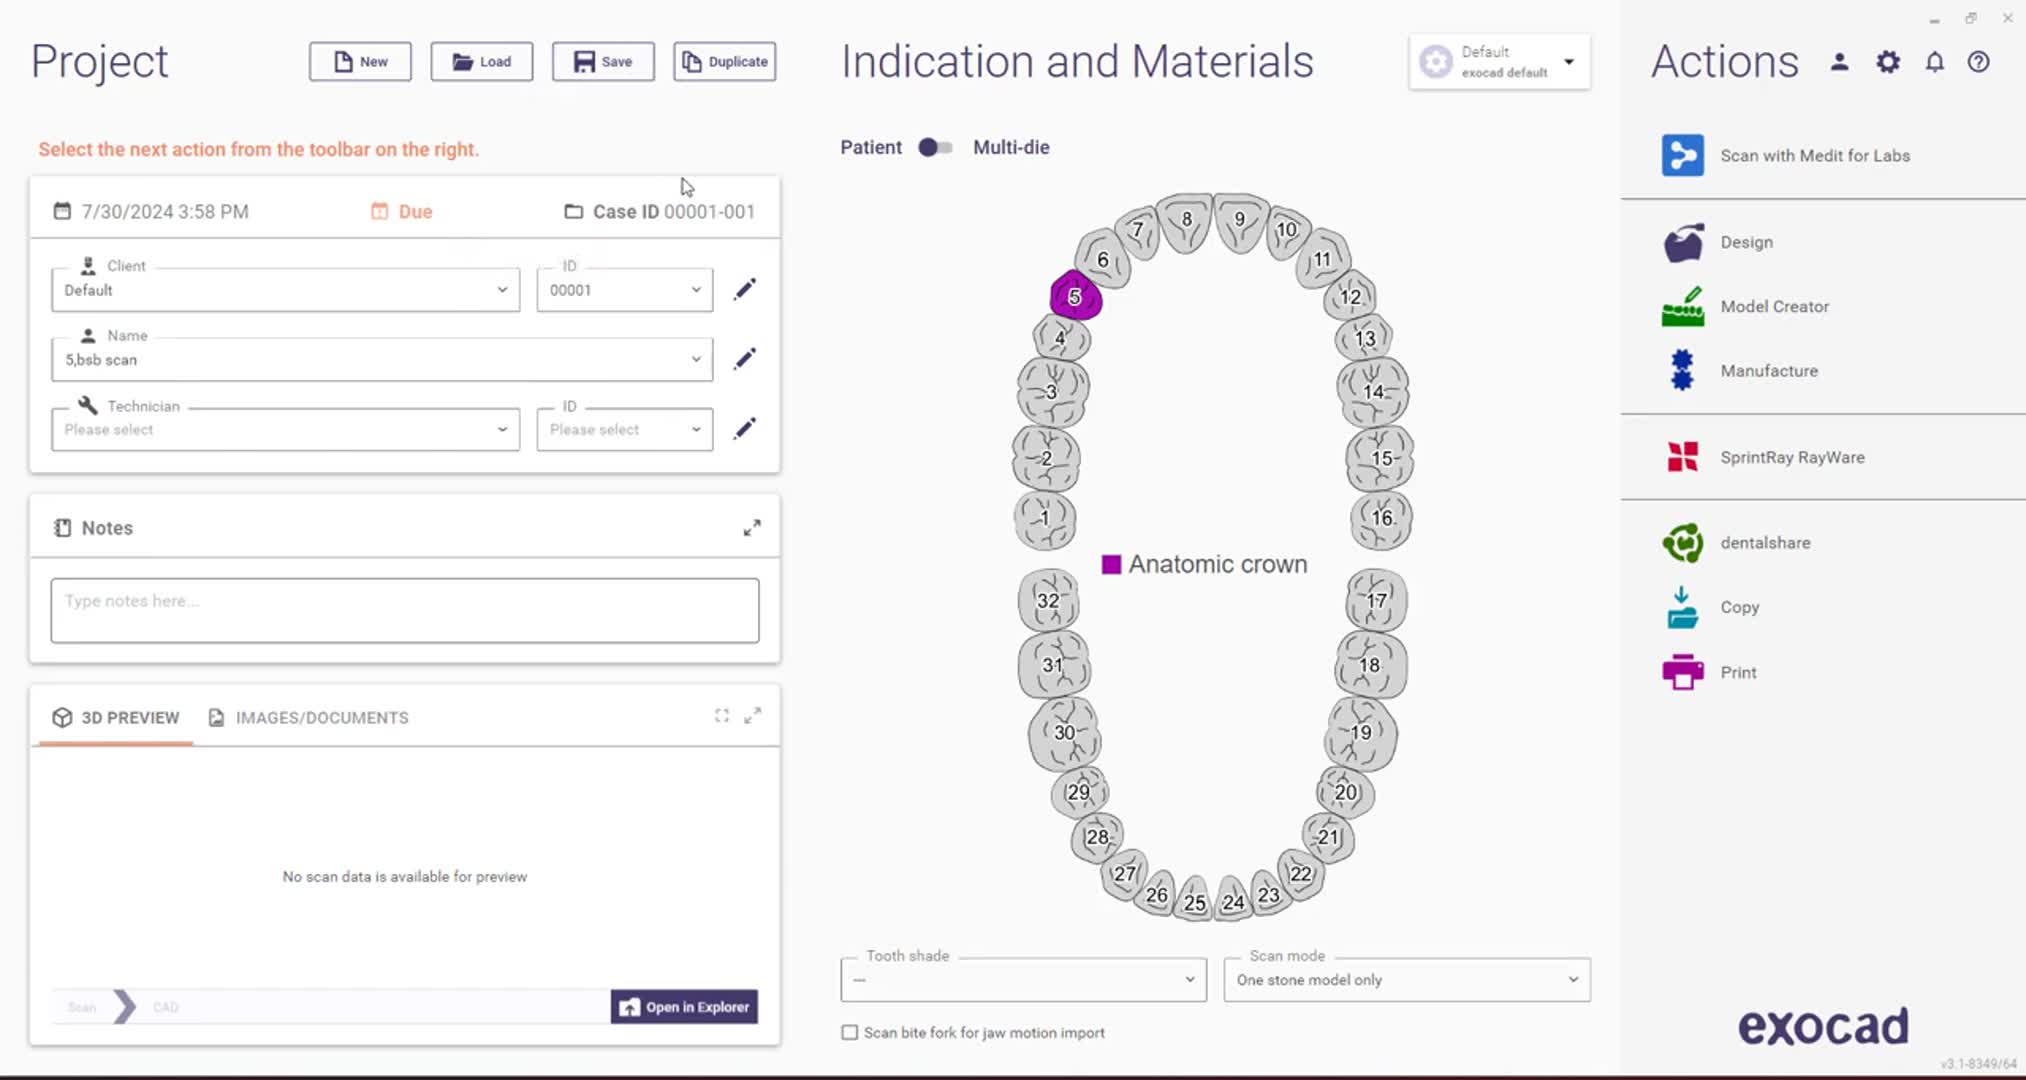
Task: Click the purple Anatomic crown legend swatch
Action: tap(1111, 564)
